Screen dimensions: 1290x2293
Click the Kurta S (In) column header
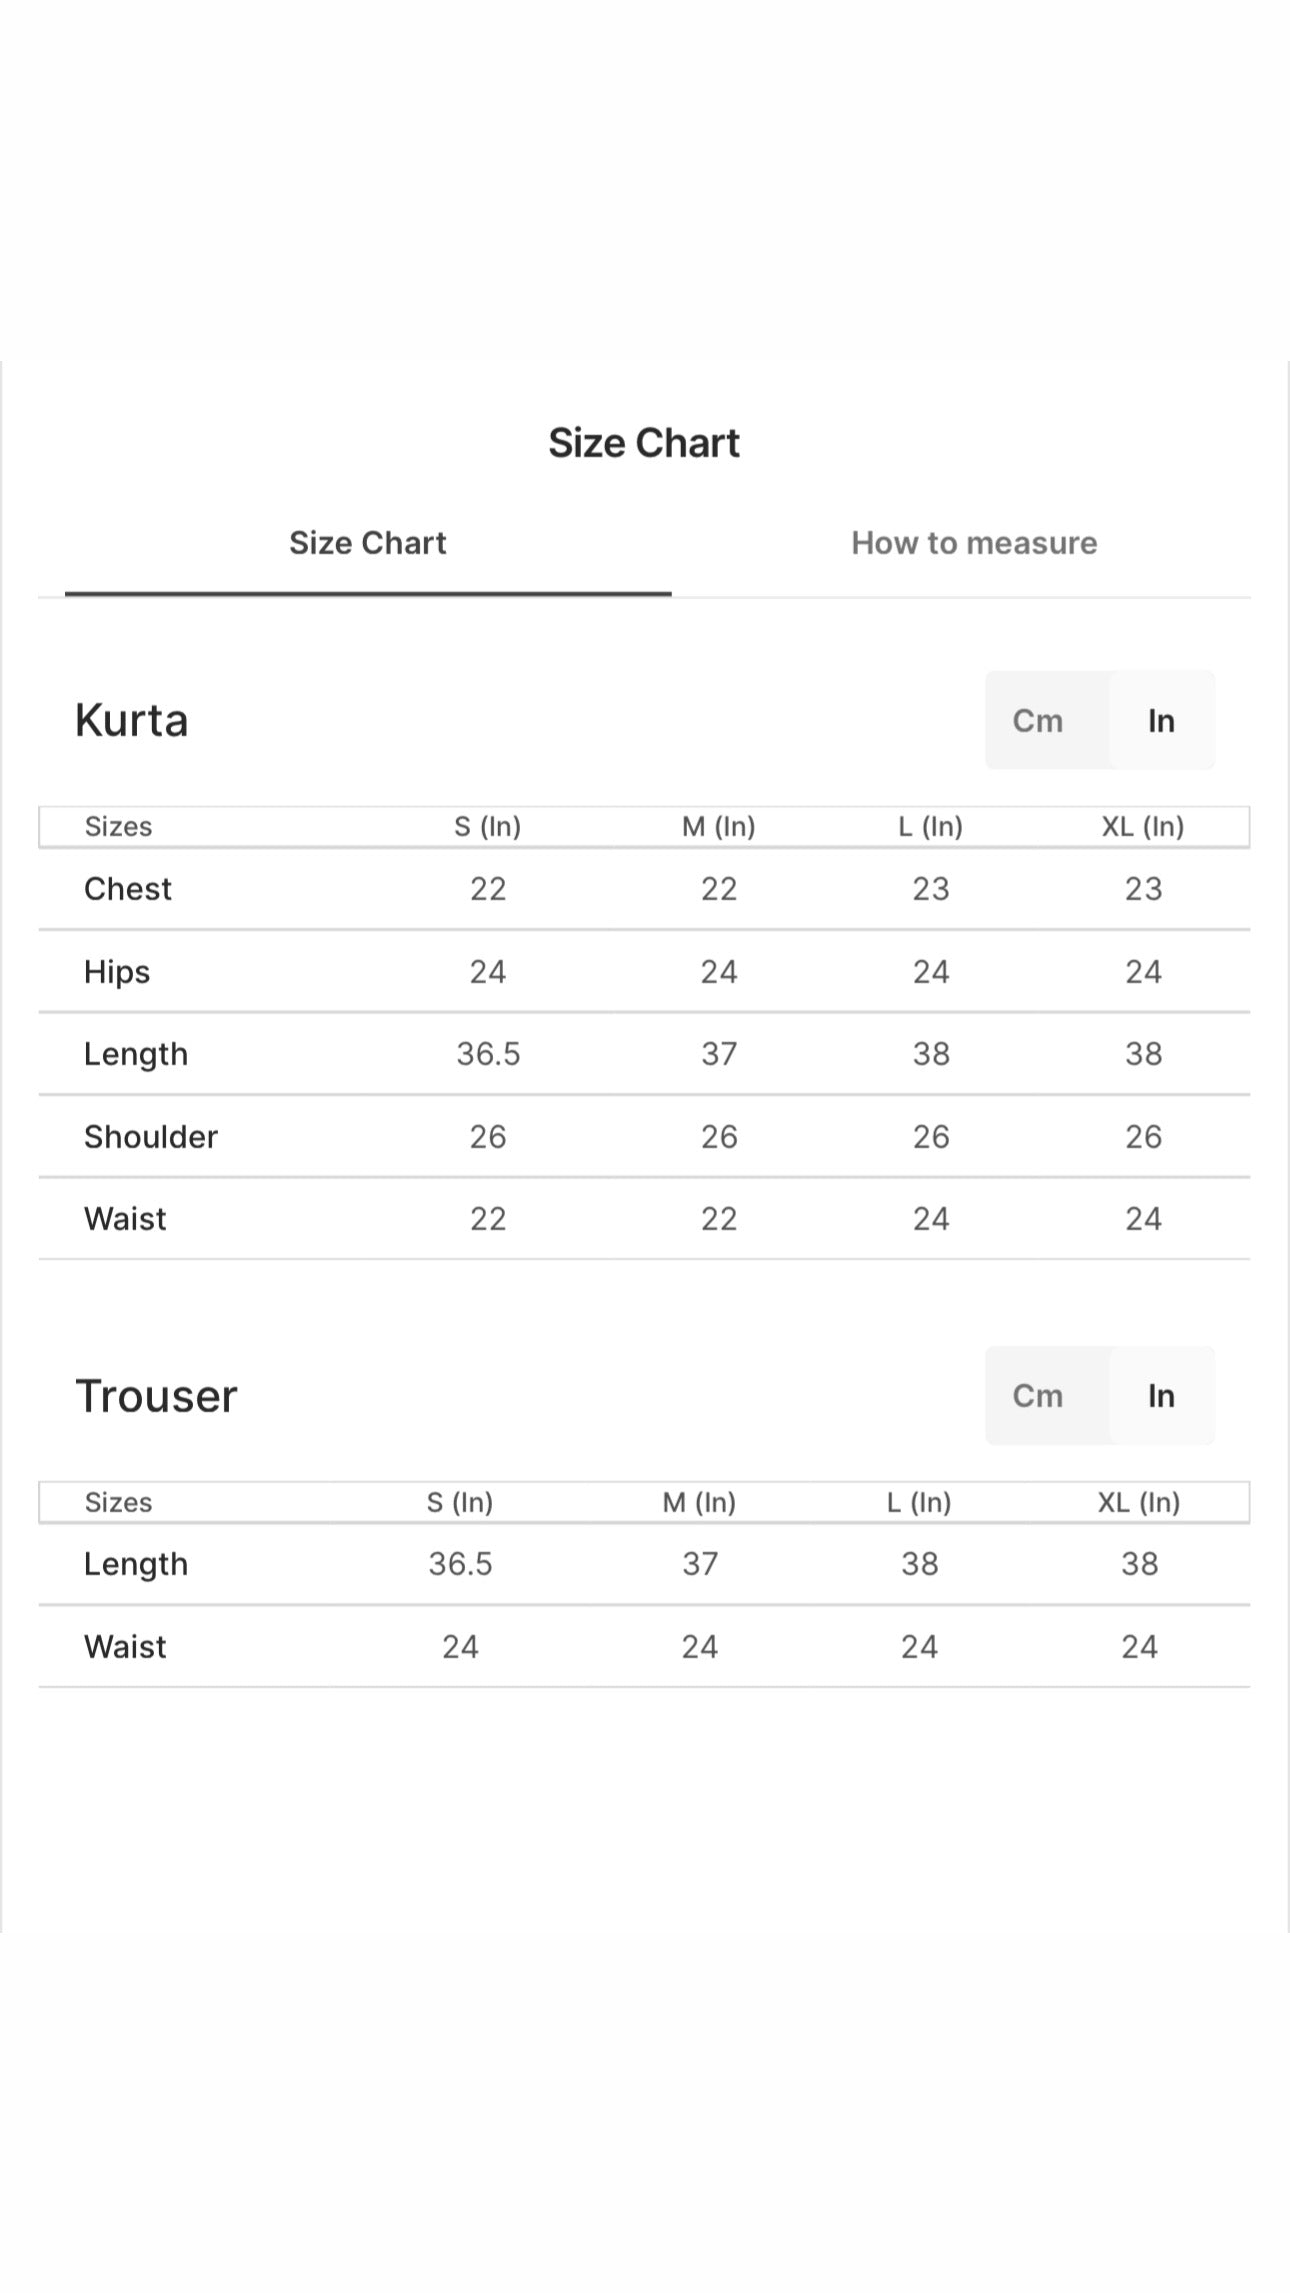[x=488, y=827]
